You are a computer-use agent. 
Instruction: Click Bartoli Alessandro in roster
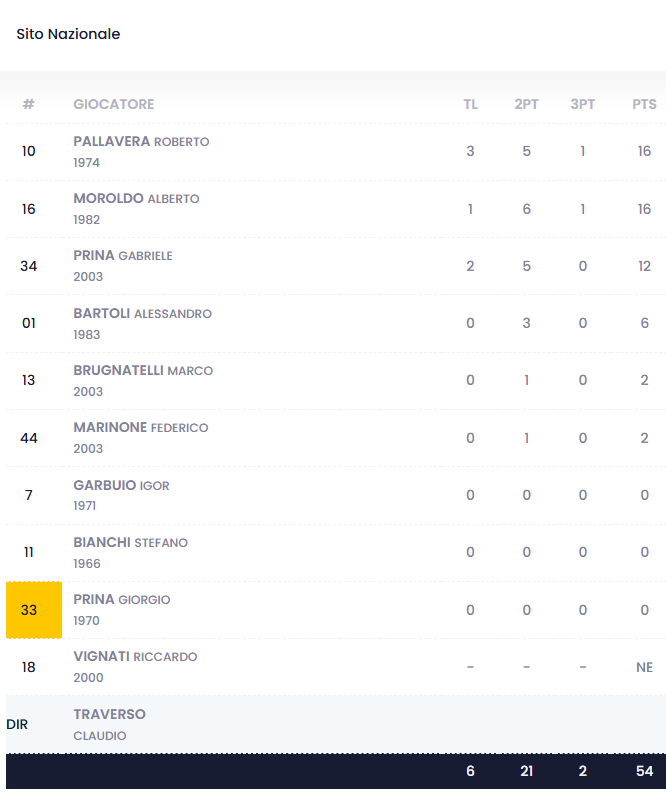click(x=142, y=313)
